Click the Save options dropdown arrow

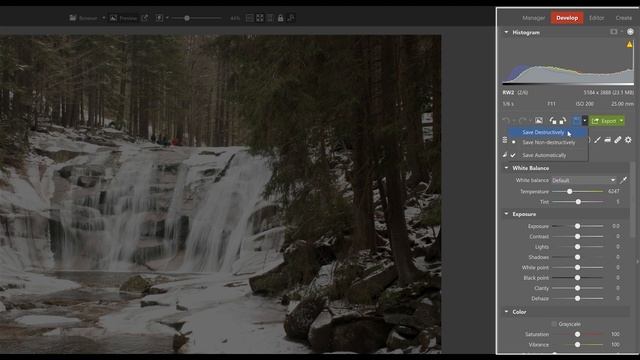[584, 121]
